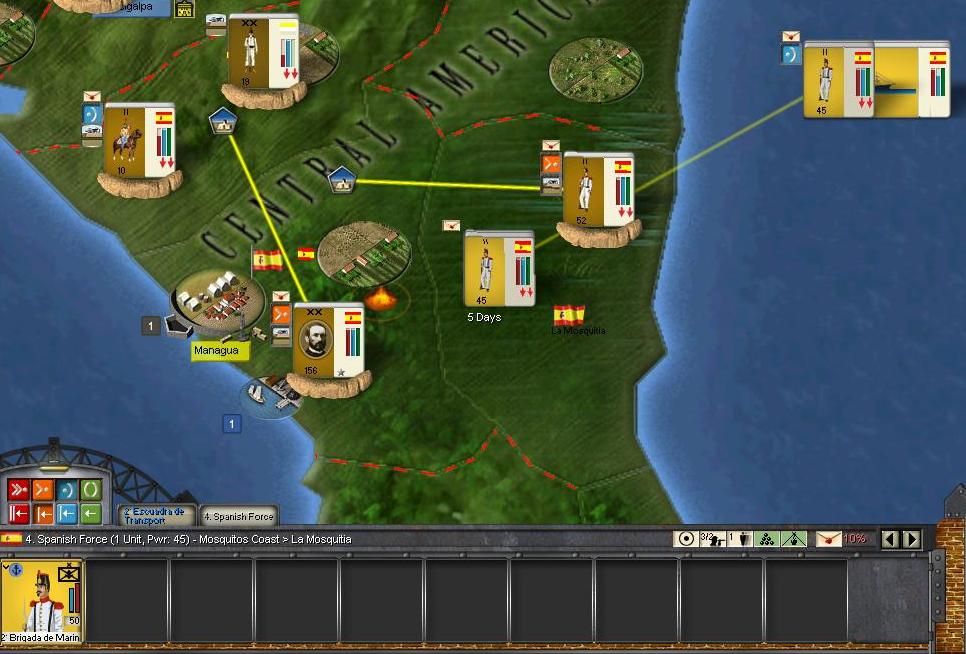Image resolution: width=966 pixels, height=654 pixels.
Task: Click the Managua city settlement on the map
Action: (x=217, y=300)
